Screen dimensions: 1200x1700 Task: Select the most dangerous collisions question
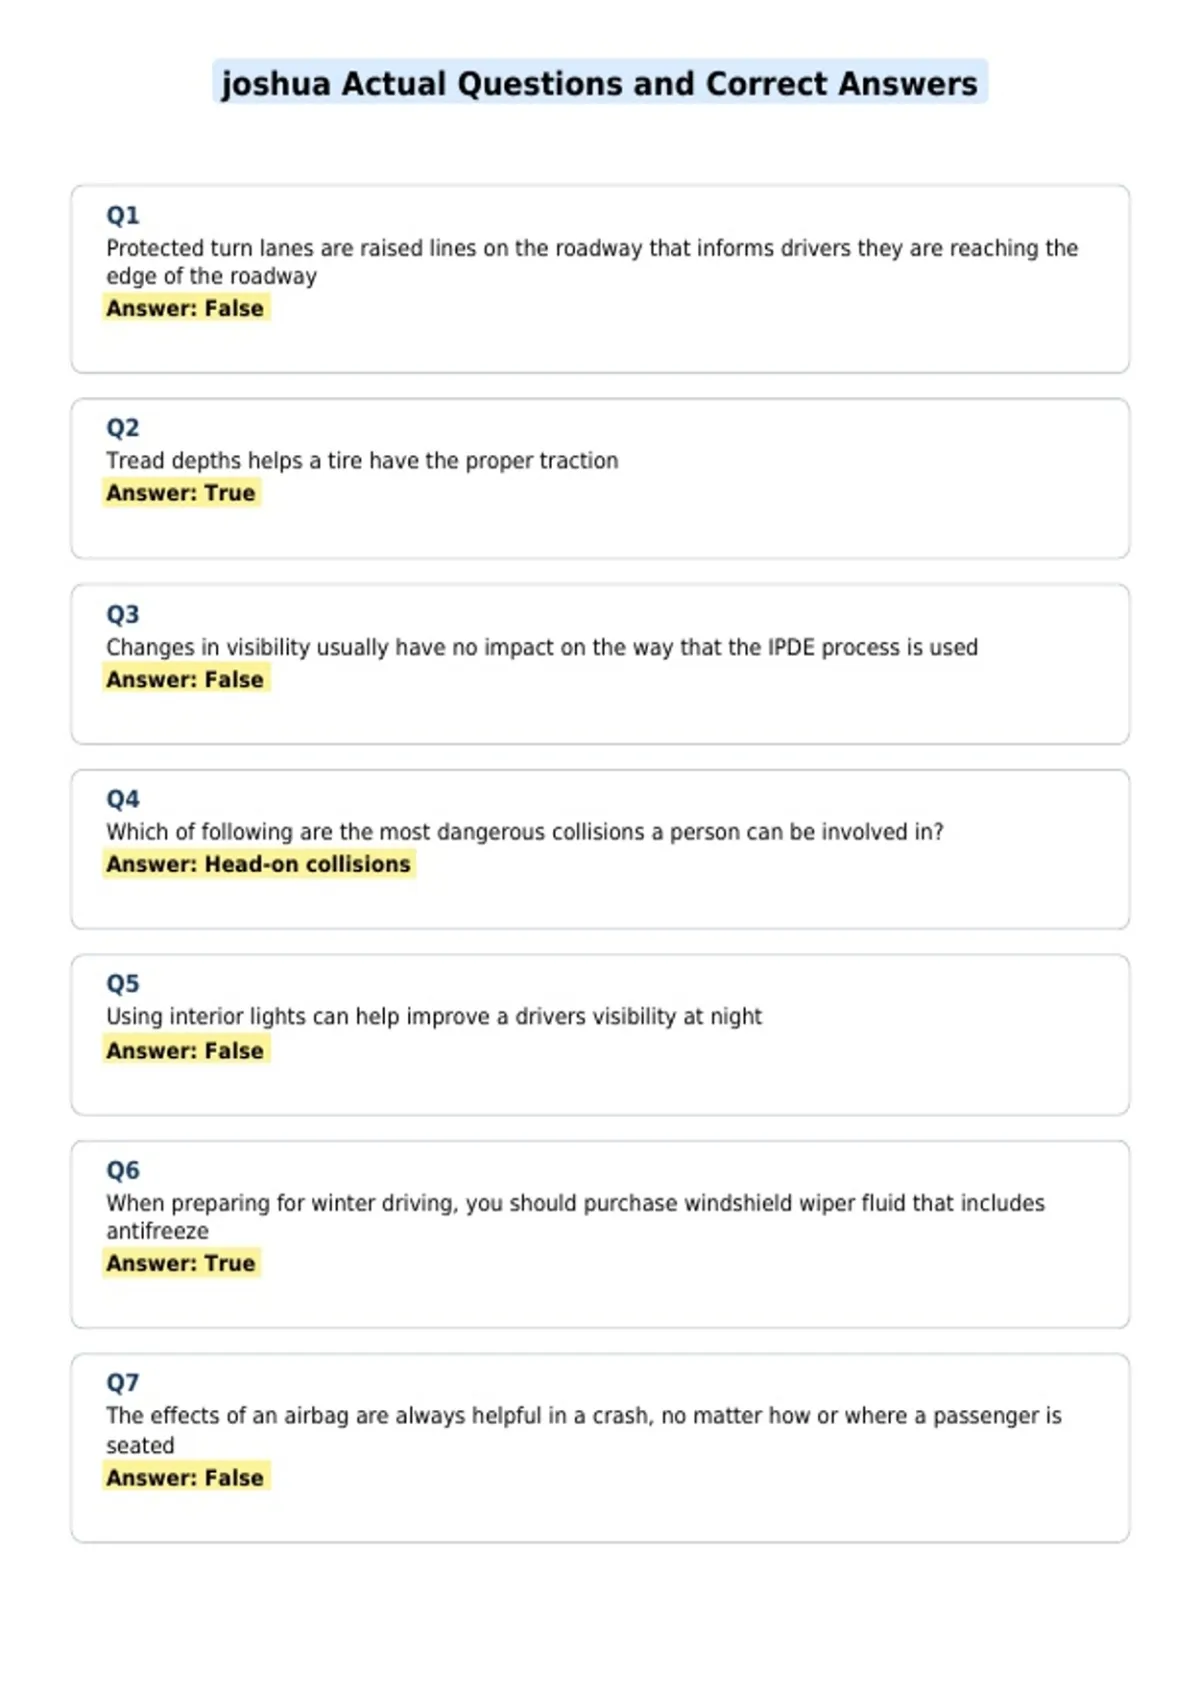pyautogui.click(x=525, y=832)
